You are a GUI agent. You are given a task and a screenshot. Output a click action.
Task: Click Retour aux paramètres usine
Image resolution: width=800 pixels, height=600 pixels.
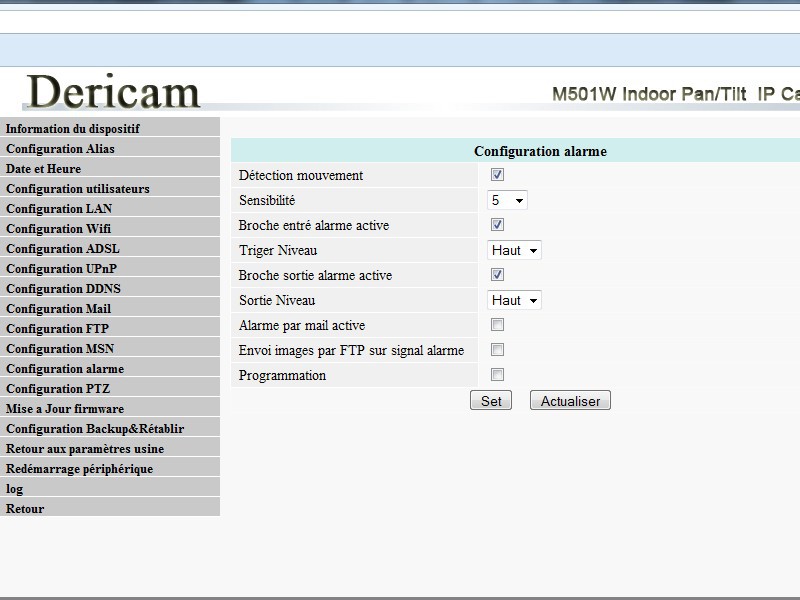click(x=110, y=447)
